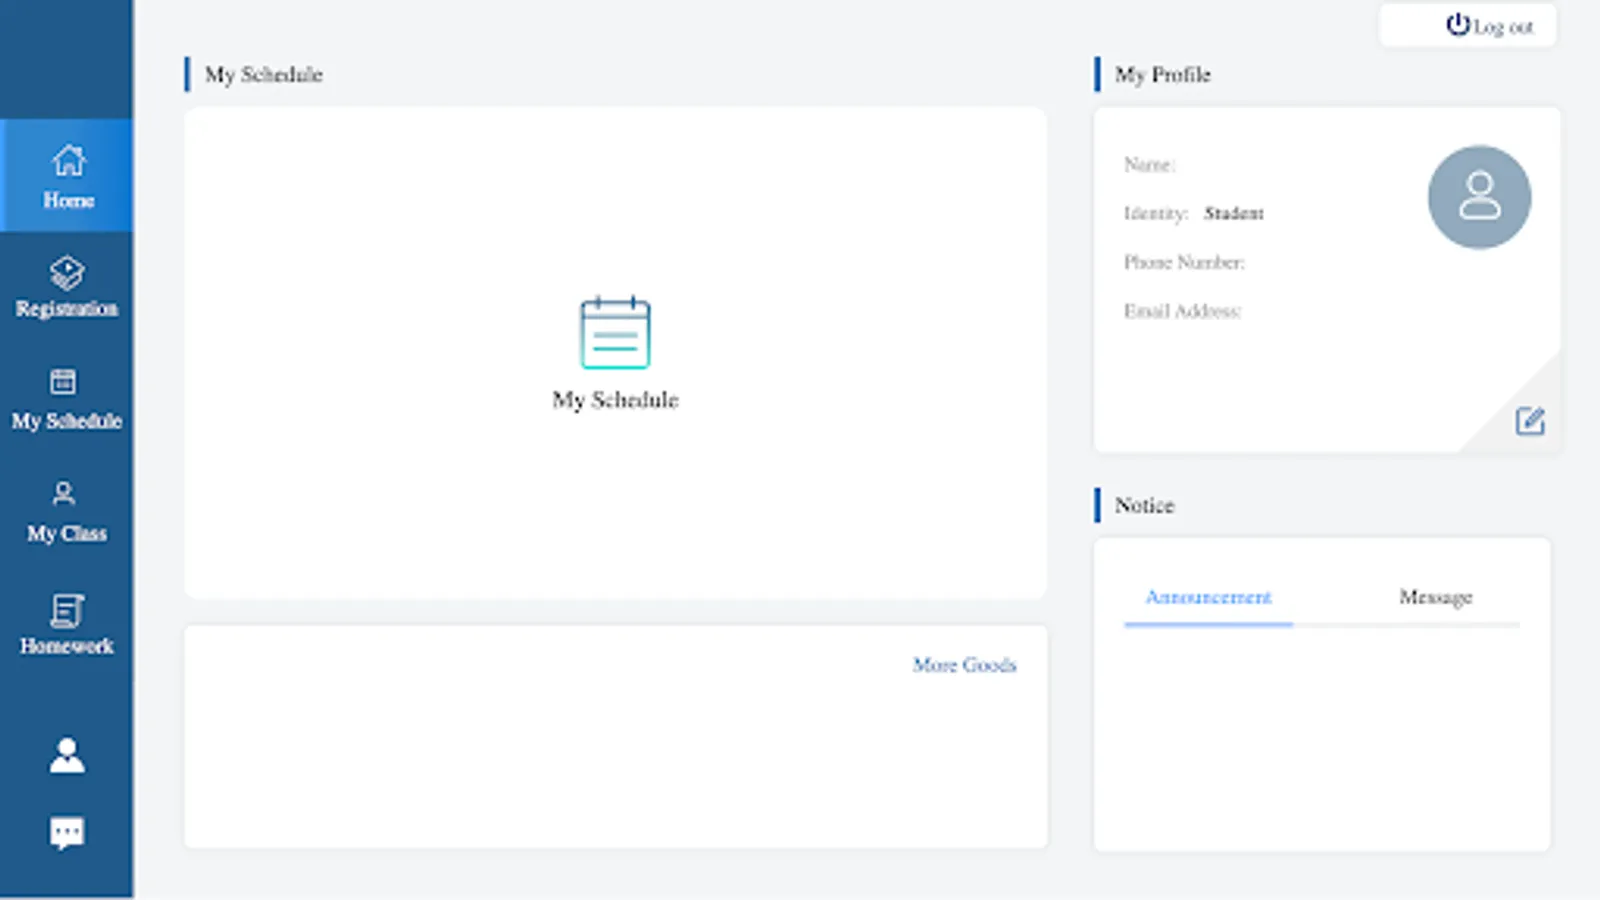
Task: Open the More Goods link
Action: click(x=964, y=665)
